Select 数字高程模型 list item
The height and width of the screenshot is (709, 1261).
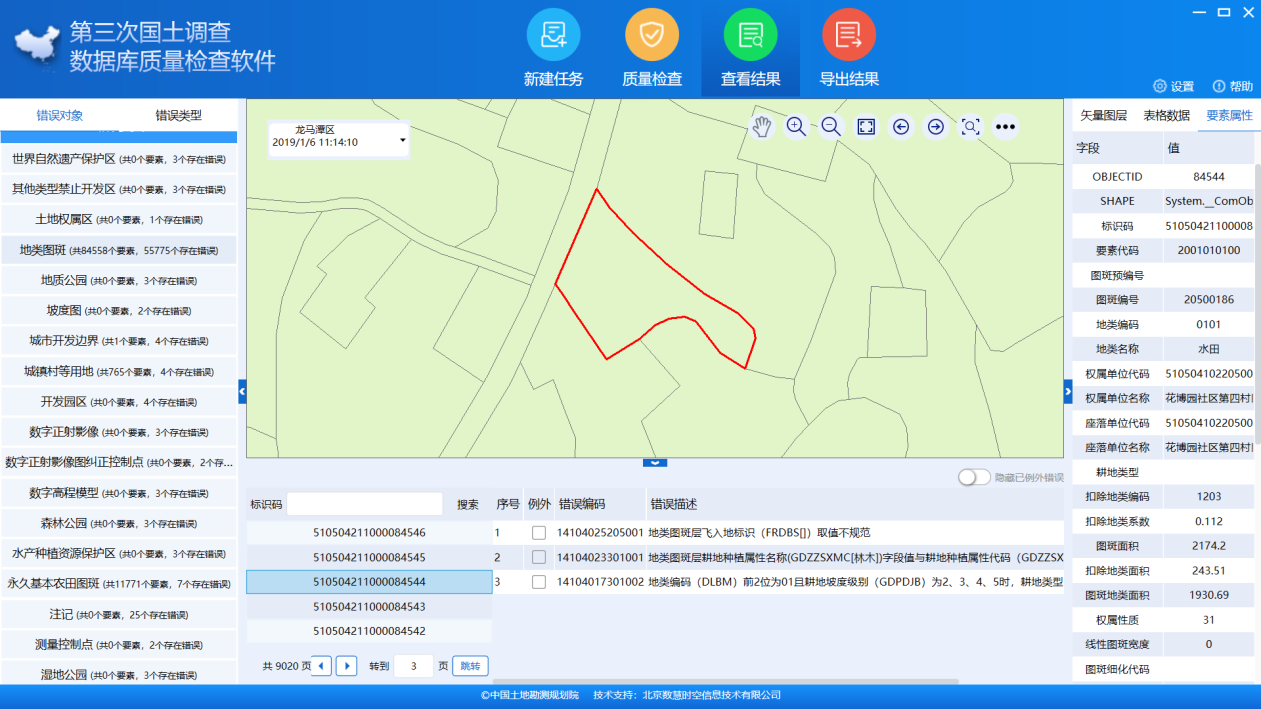click(118, 493)
